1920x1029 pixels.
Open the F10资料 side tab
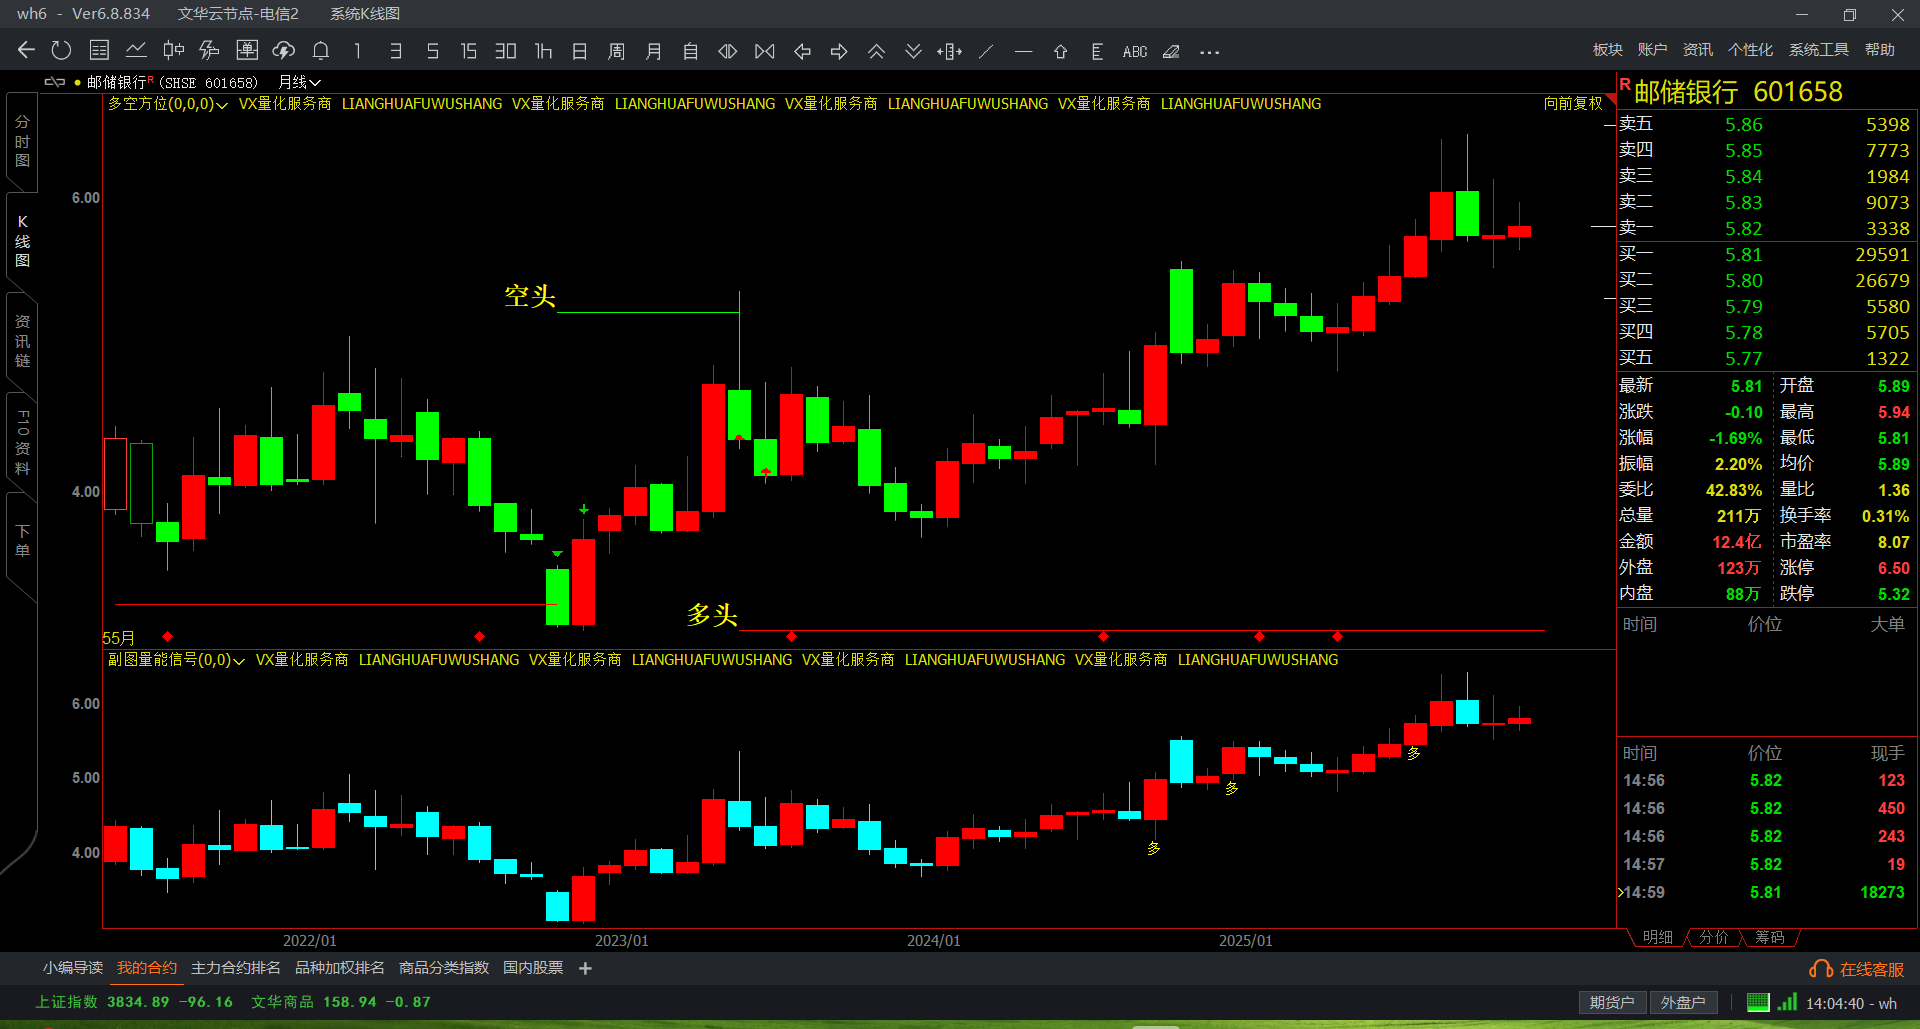tap(22, 441)
